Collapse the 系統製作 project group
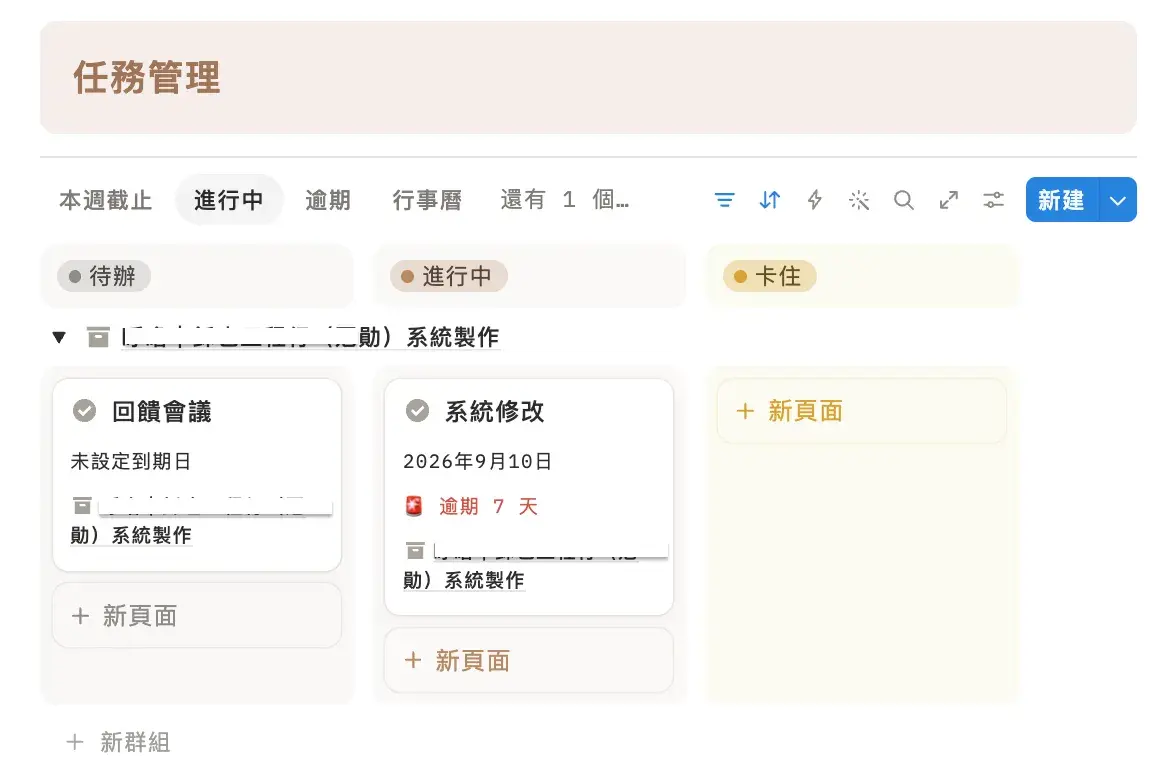Screen dimensions: 1176x760 [59, 338]
